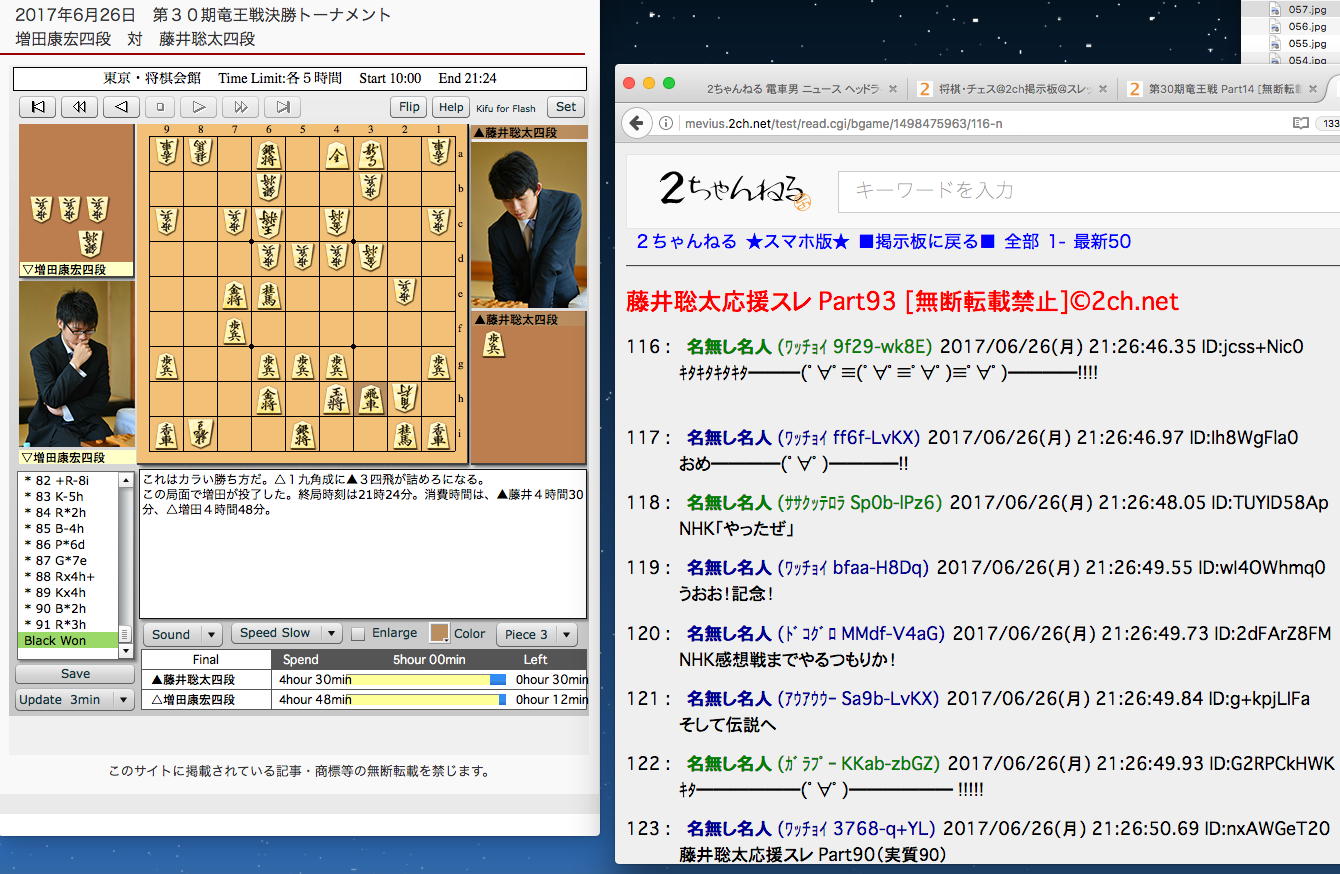
Task: Select move '89 Kx4h' in the move list
Action: 68,593
